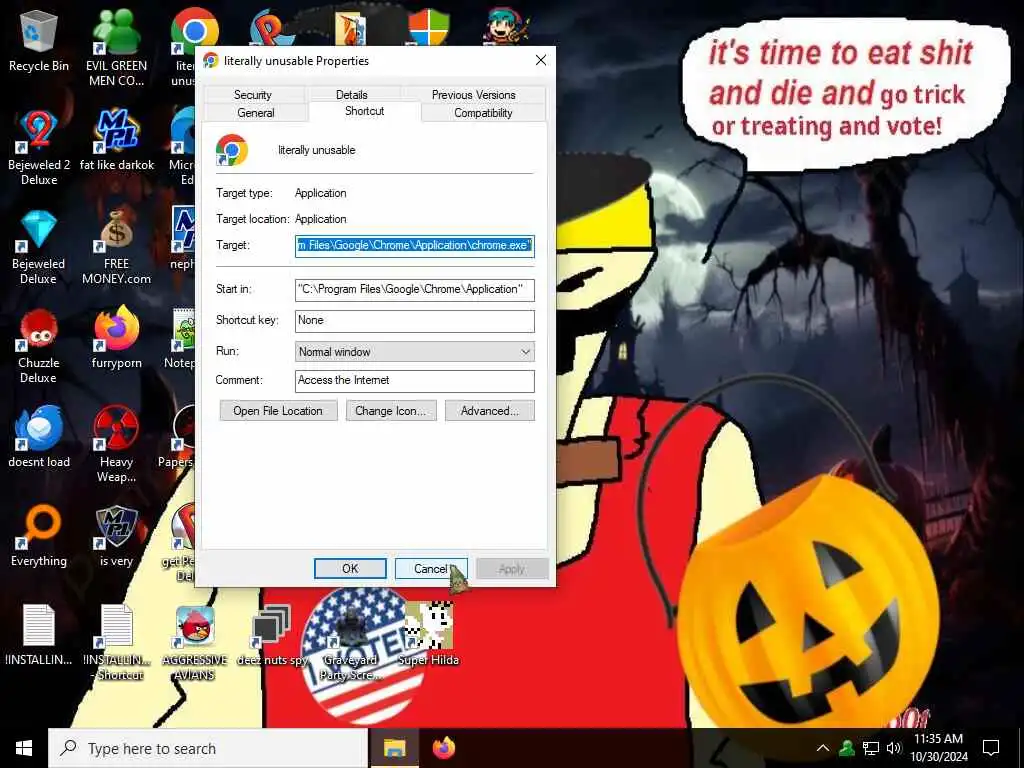The width and height of the screenshot is (1024, 768).
Task: Click the Open File Location button
Action: click(x=278, y=411)
